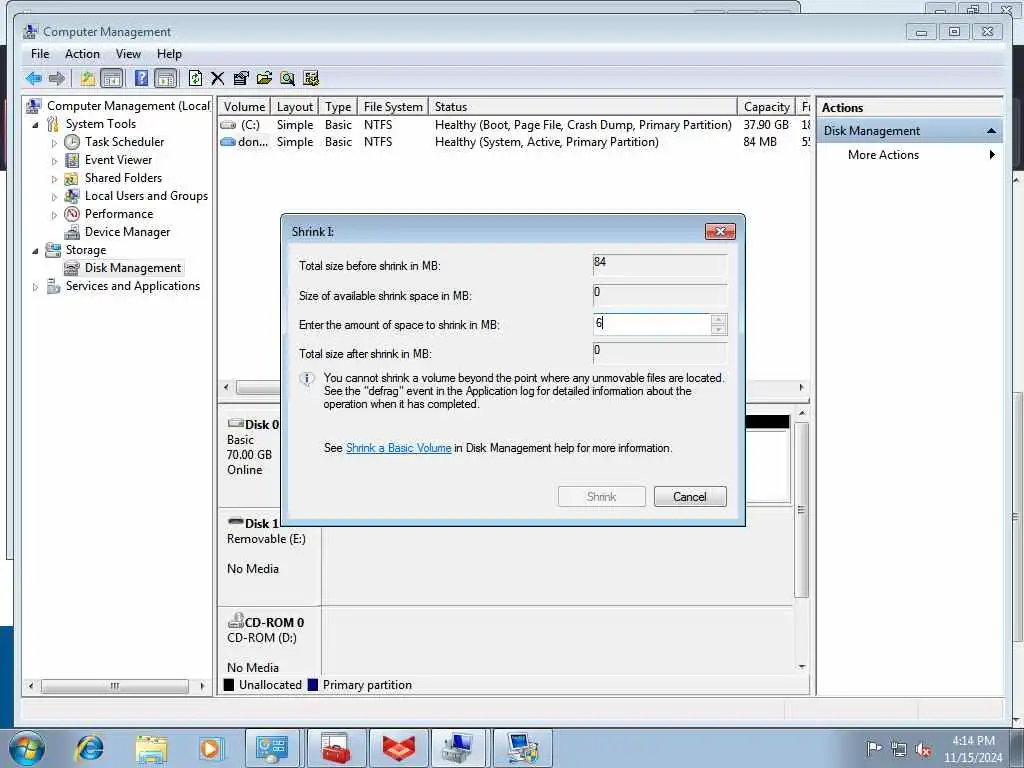Expand the Task Scheduler node
1024x768 pixels.
54,142
